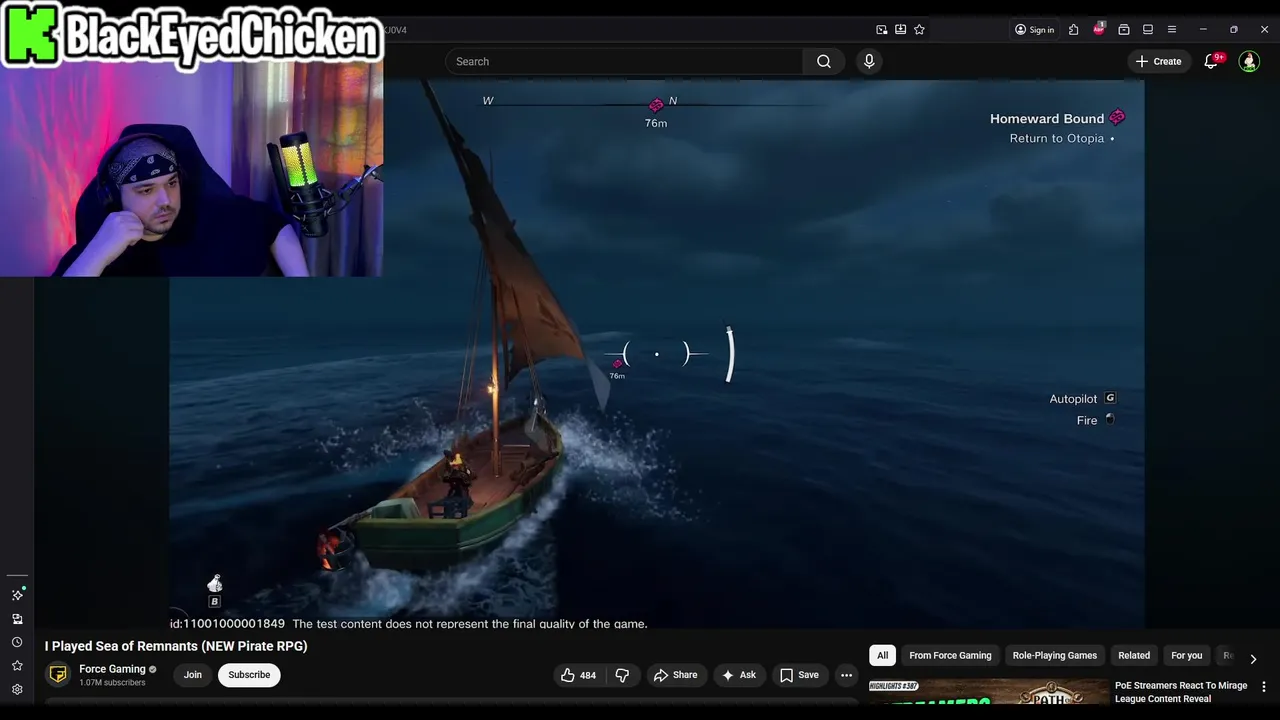Like the video with thumbs up
1280x720 pixels.
tap(578, 675)
